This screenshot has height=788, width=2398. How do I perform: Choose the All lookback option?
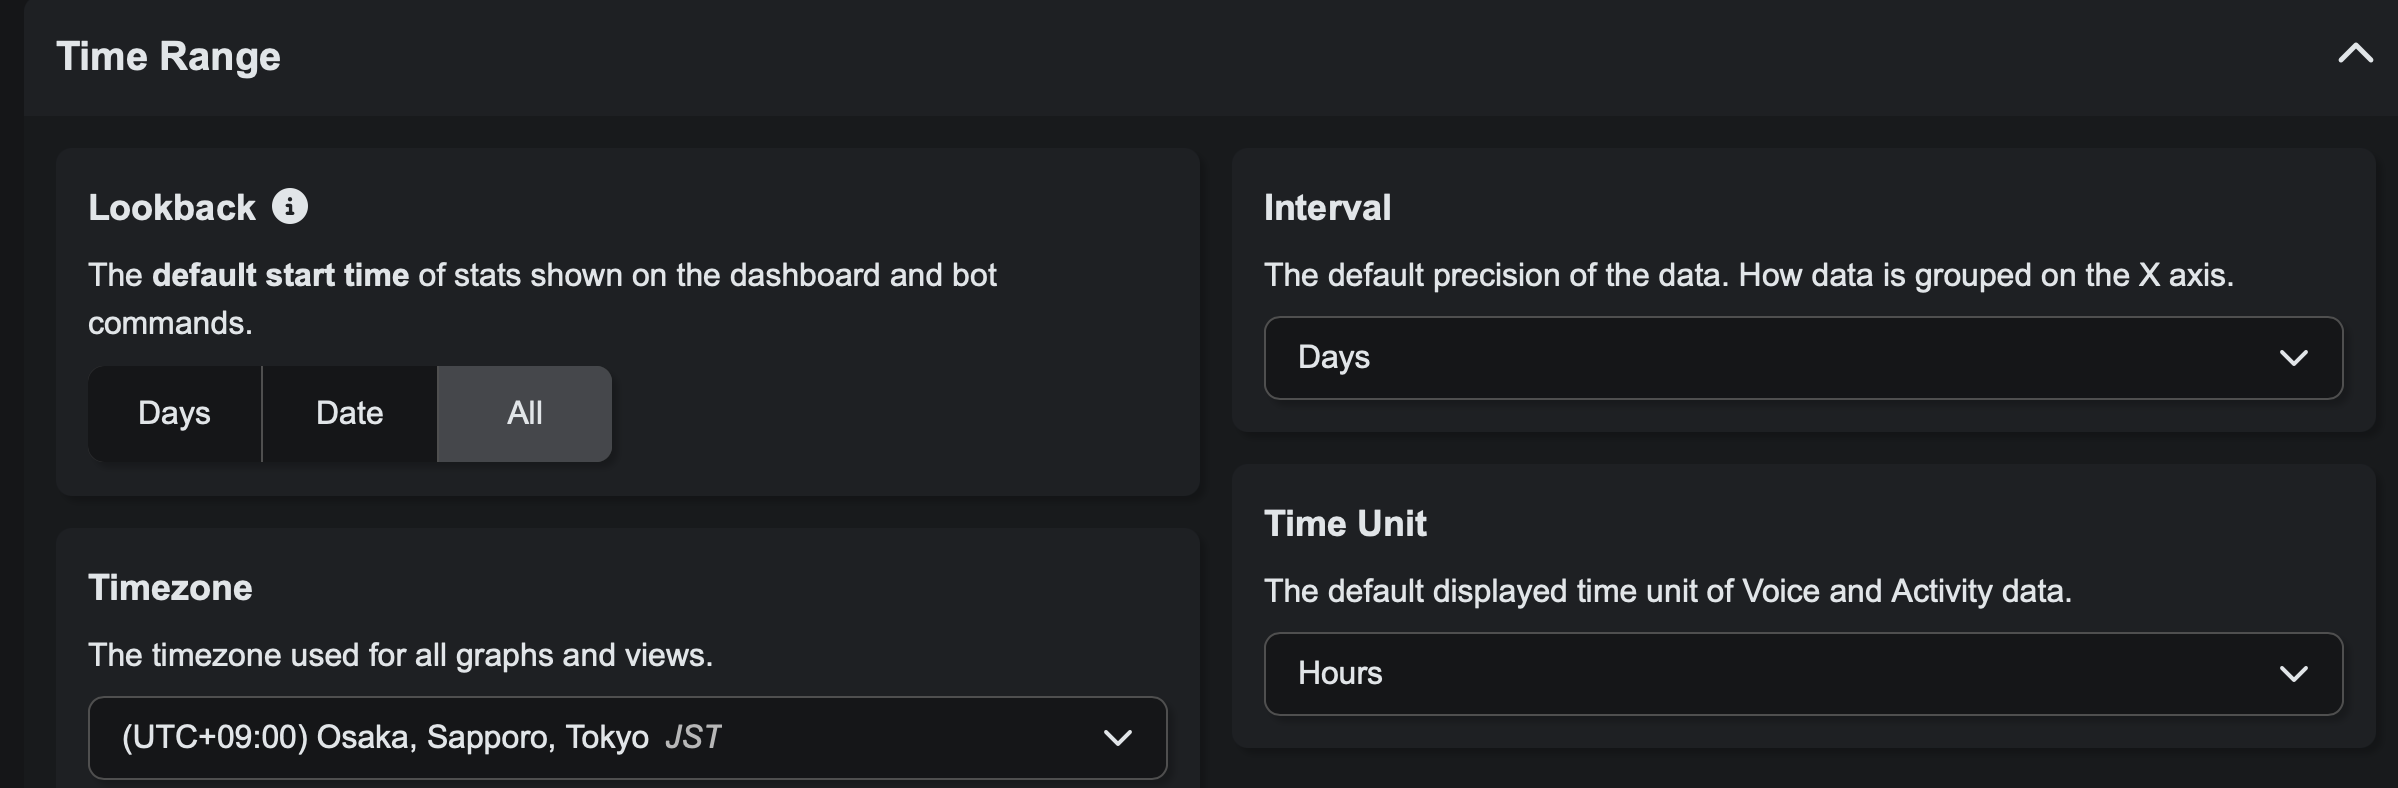click(x=524, y=413)
